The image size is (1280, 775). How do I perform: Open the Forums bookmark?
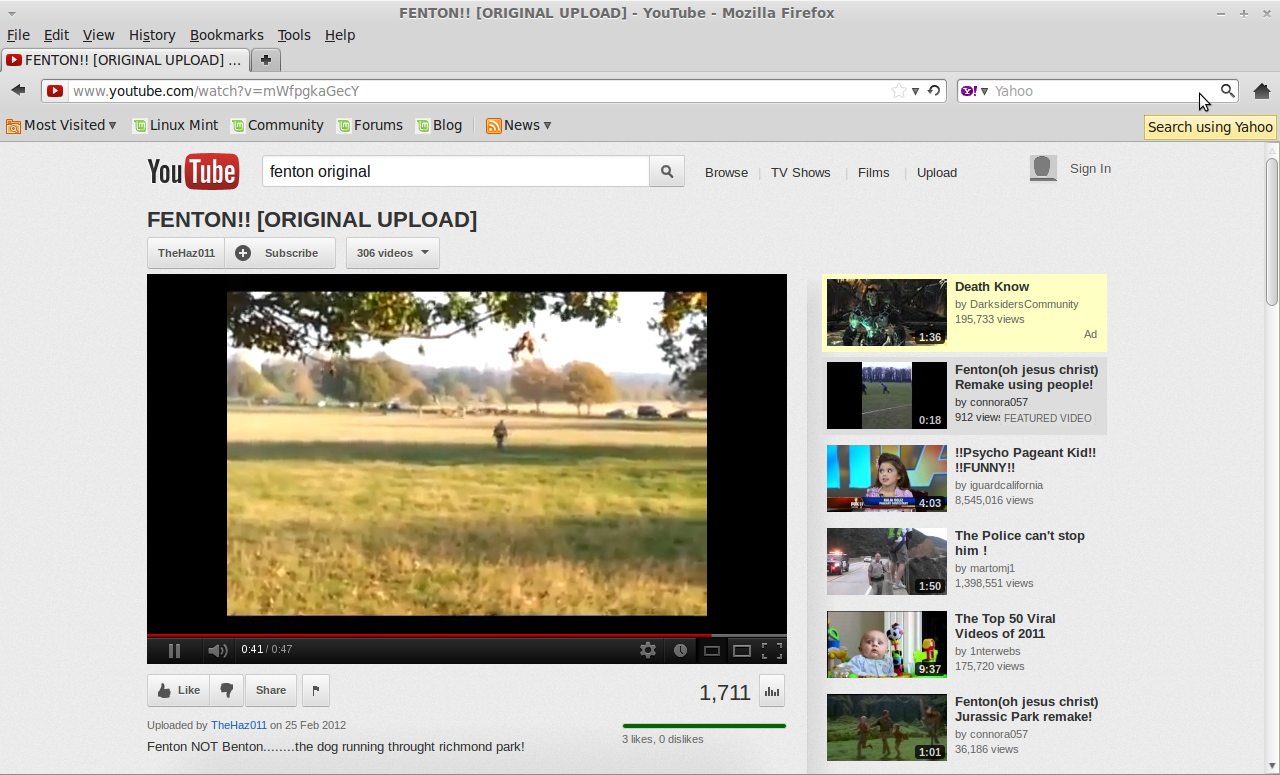coord(370,125)
